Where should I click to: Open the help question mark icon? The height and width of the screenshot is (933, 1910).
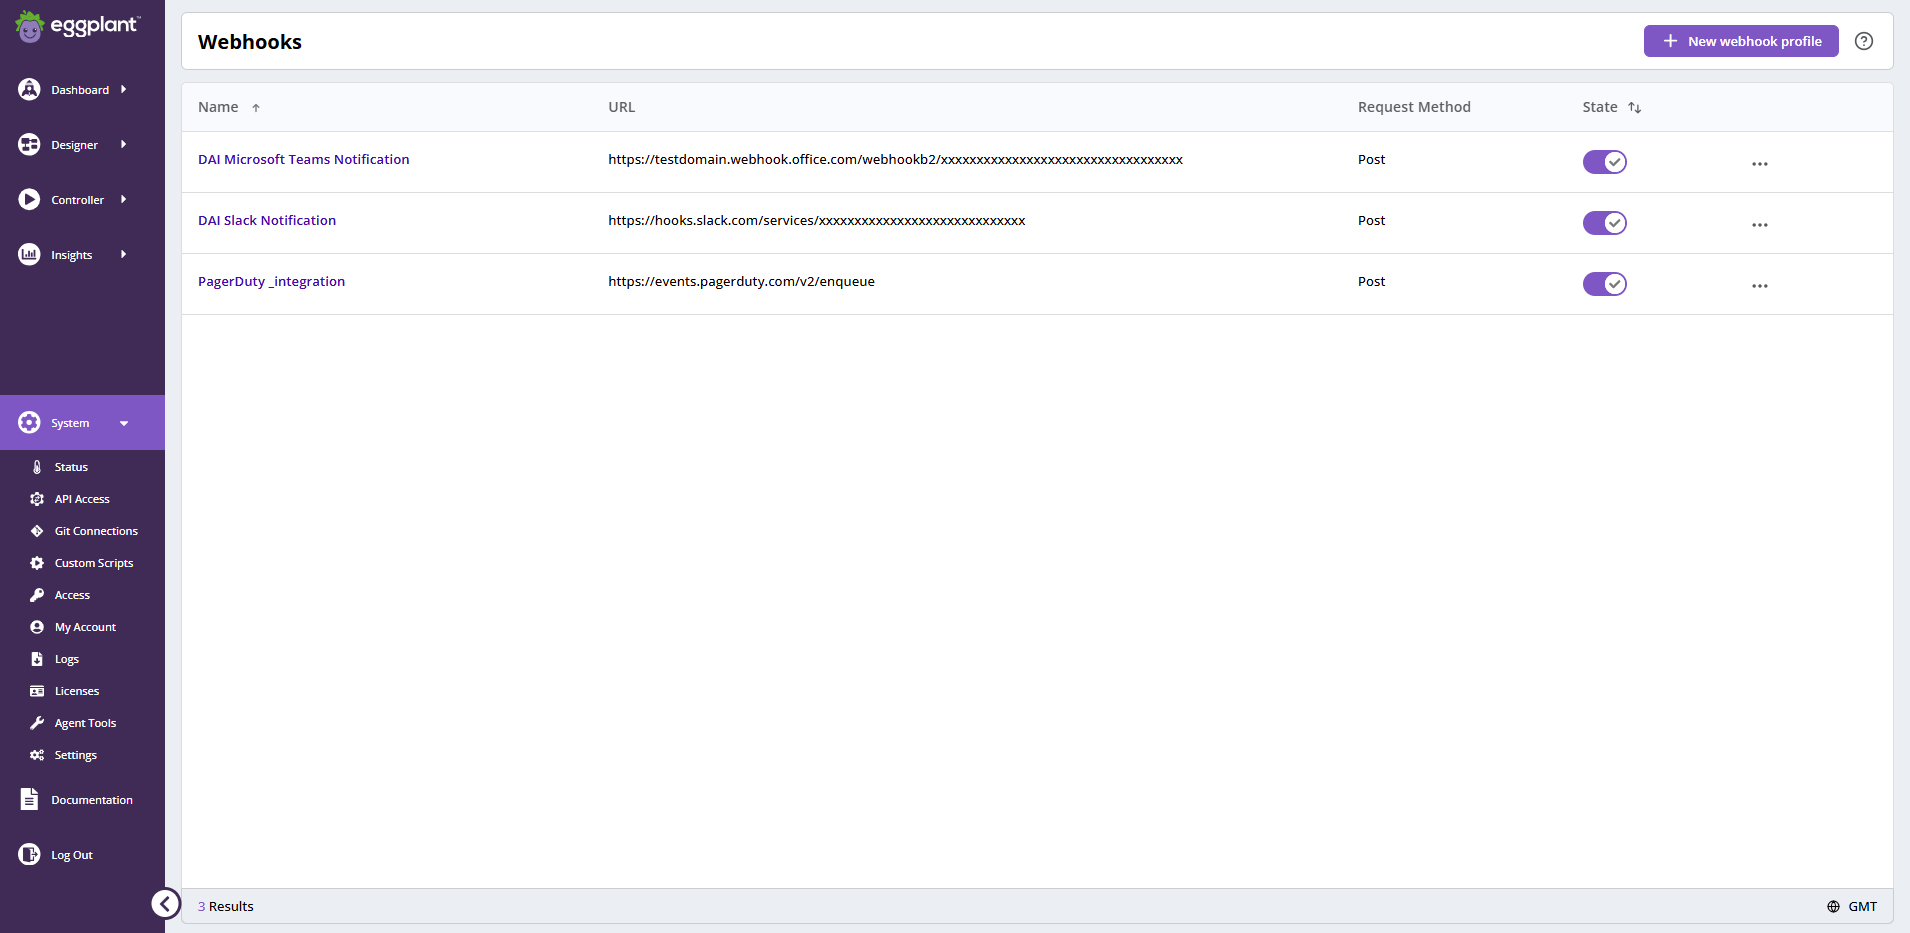point(1864,41)
